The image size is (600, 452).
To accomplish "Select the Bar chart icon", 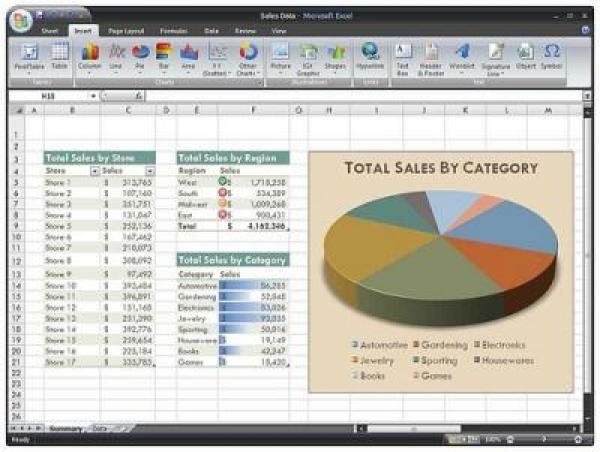I will point(164,57).
